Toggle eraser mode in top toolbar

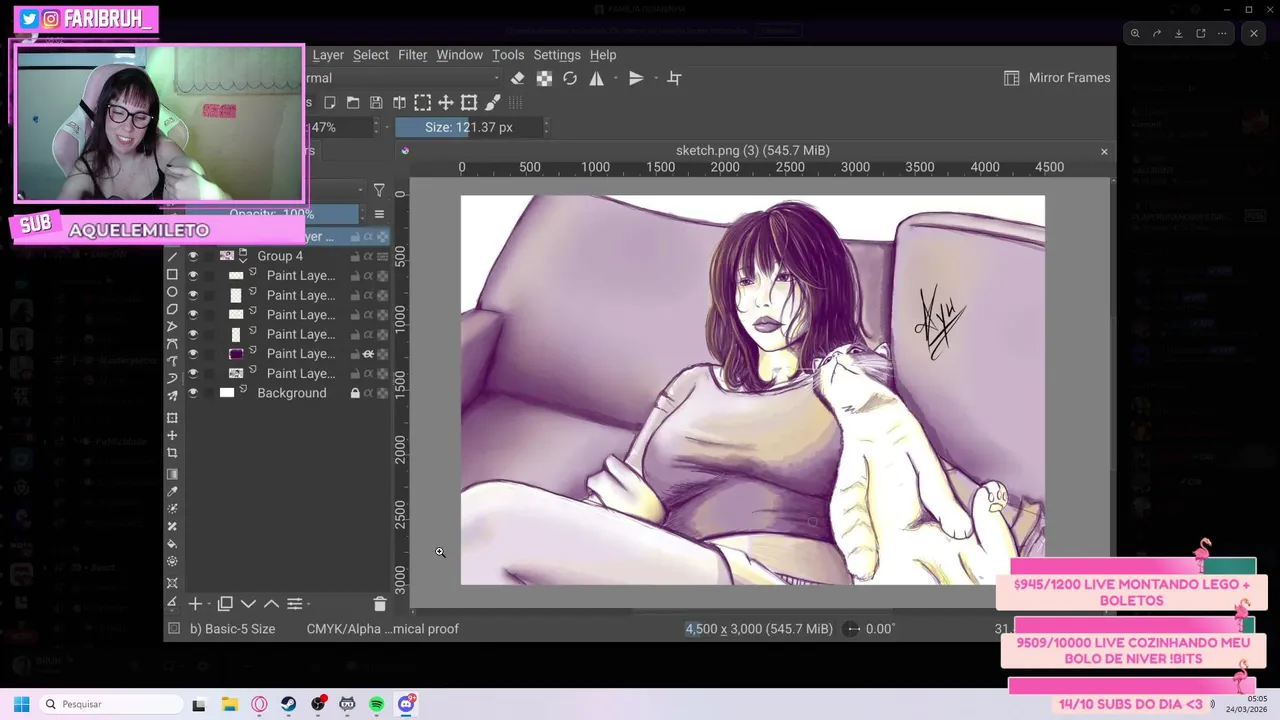coord(517,78)
